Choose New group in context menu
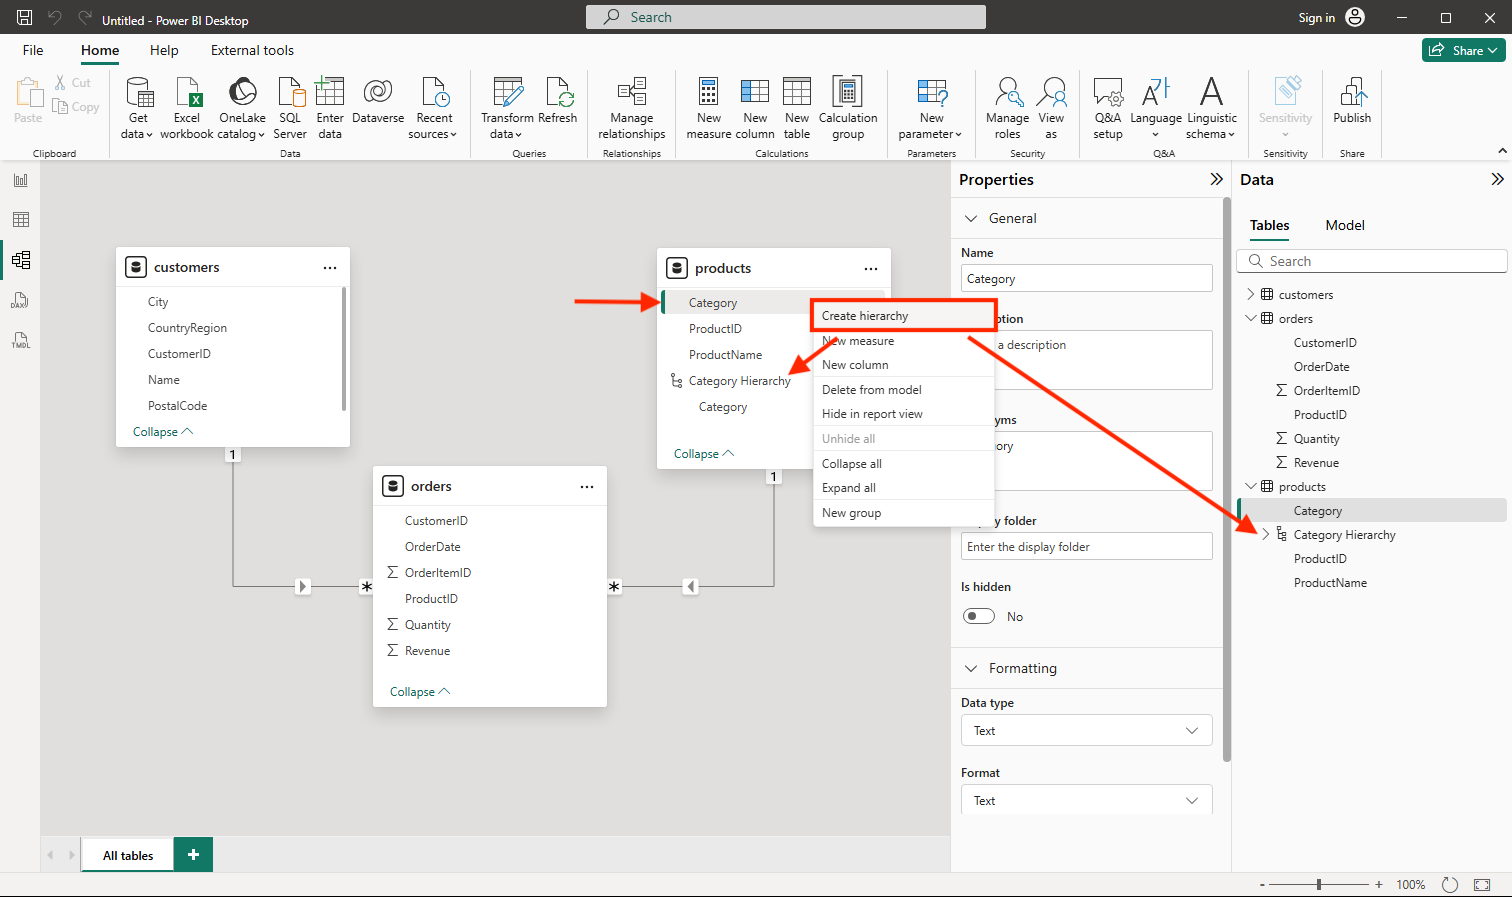The height and width of the screenshot is (897, 1512). (903, 513)
